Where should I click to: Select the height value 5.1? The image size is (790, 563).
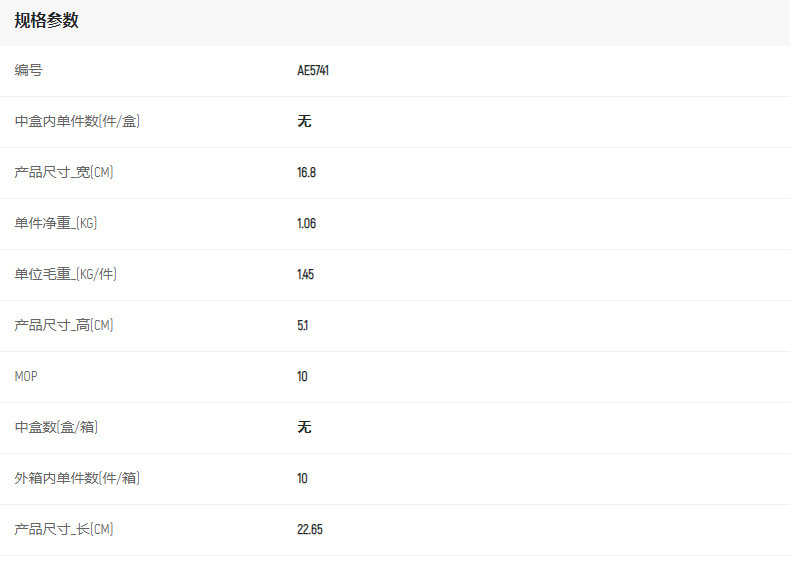302,326
